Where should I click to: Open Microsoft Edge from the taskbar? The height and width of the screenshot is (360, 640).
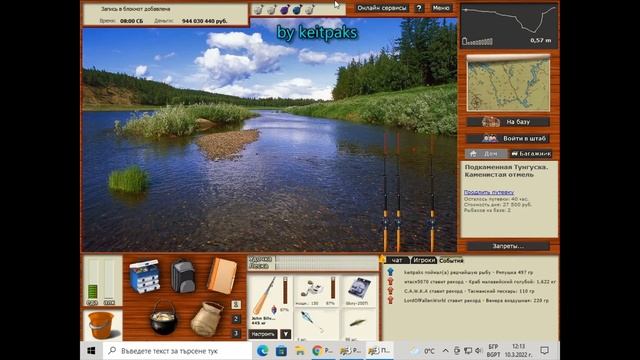(x=262, y=351)
